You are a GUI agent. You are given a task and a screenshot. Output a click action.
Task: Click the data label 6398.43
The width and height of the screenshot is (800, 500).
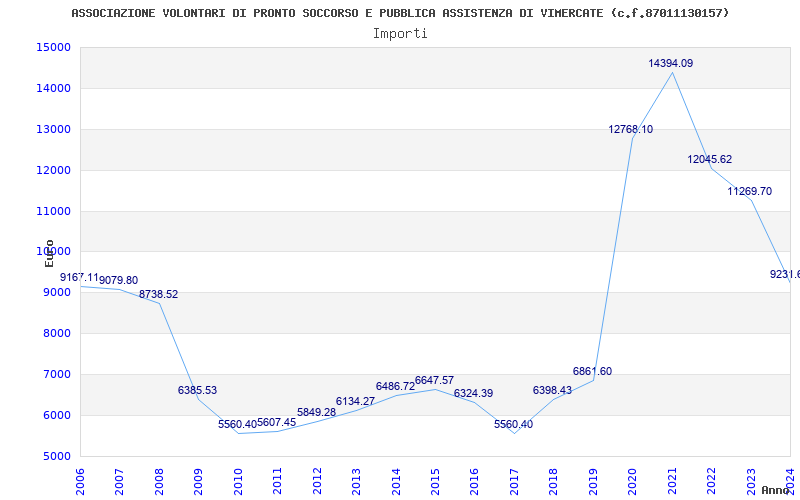click(553, 390)
